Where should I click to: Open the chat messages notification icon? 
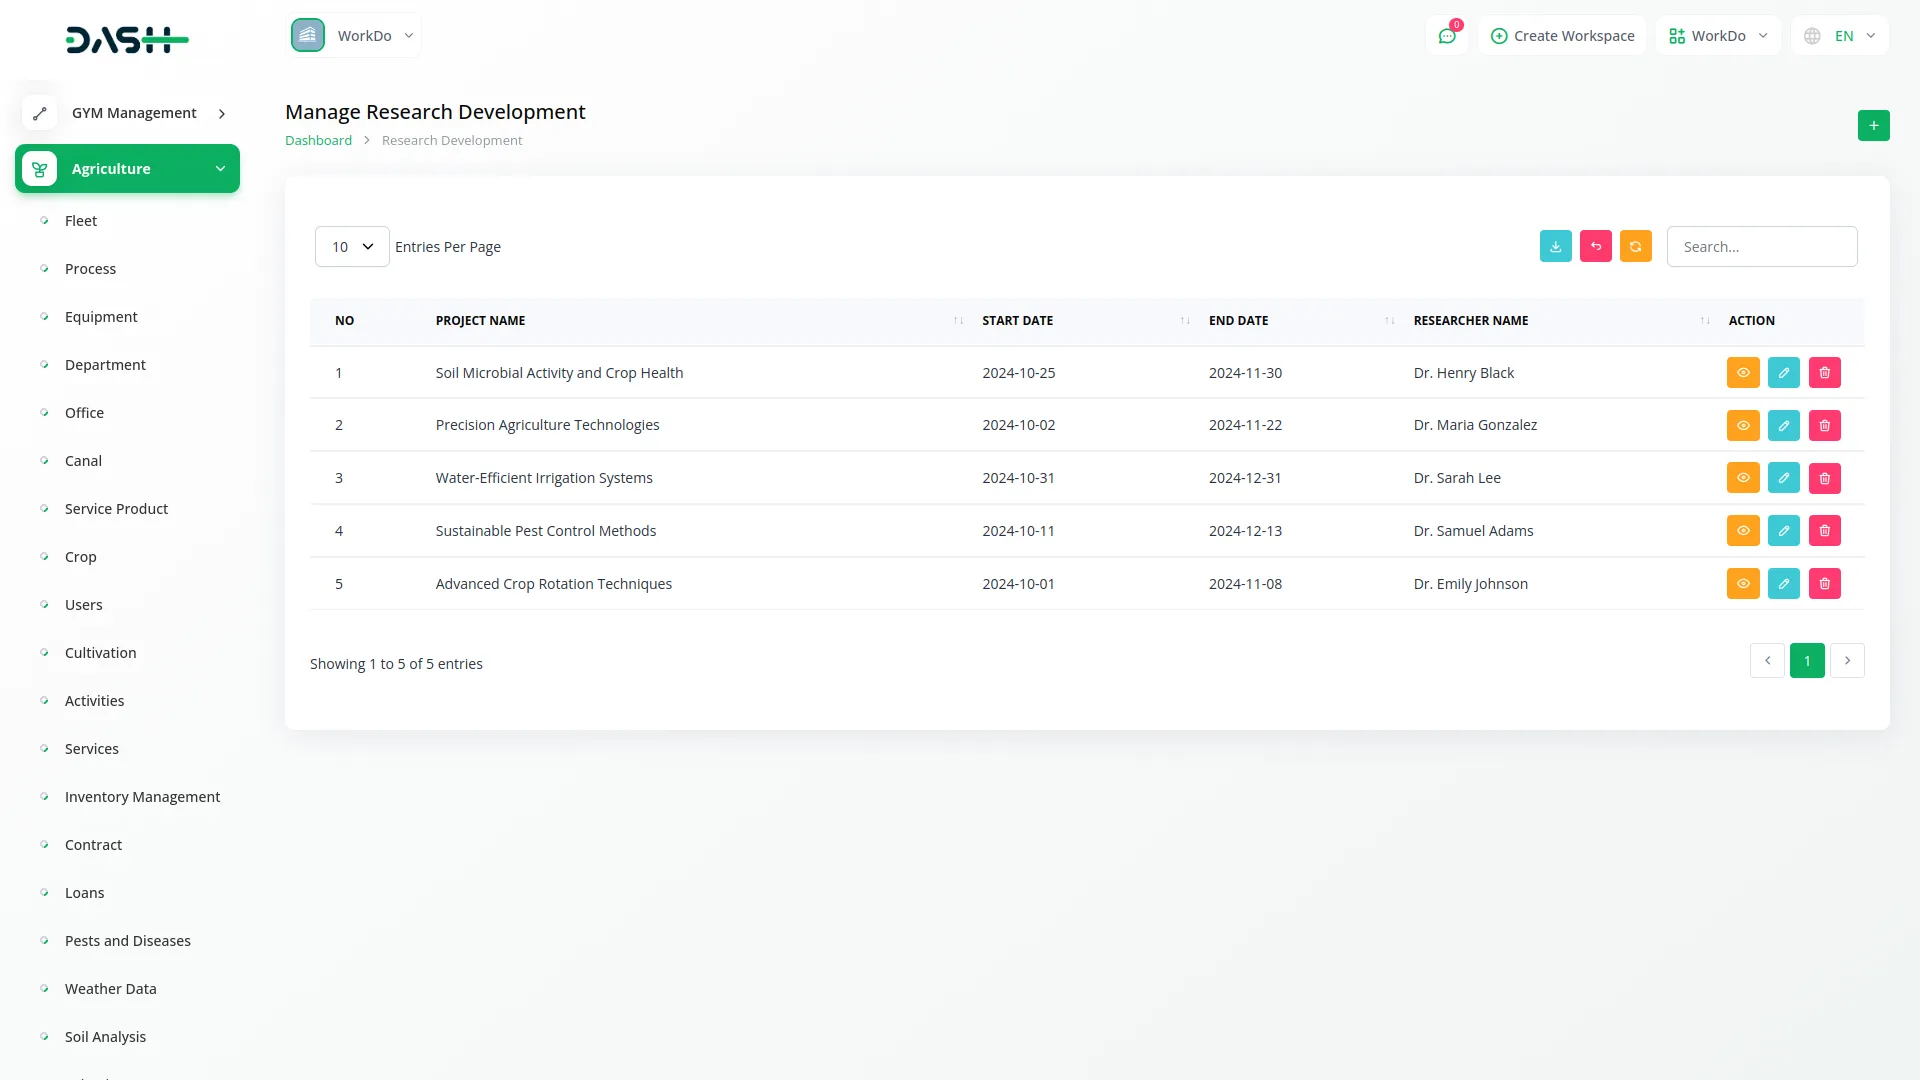coord(1446,36)
